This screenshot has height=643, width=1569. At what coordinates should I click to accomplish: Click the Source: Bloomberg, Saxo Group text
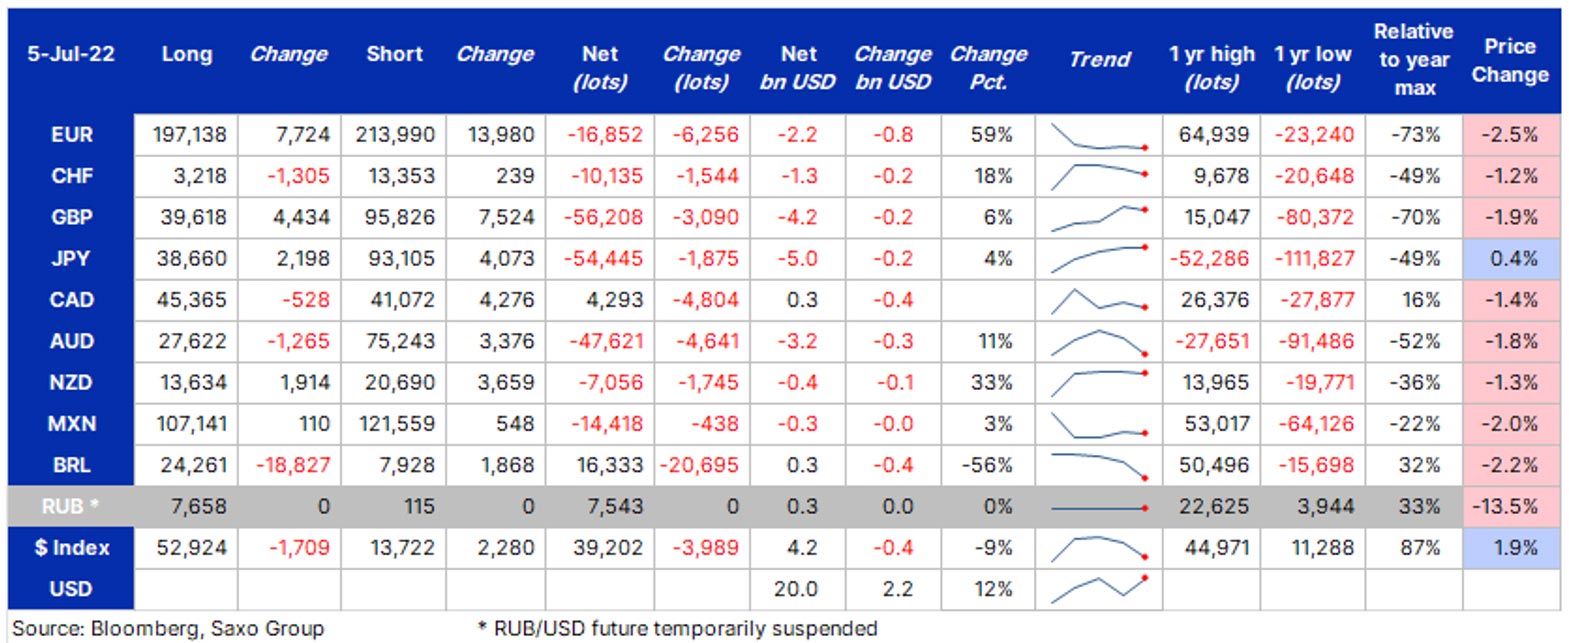coord(168,629)
